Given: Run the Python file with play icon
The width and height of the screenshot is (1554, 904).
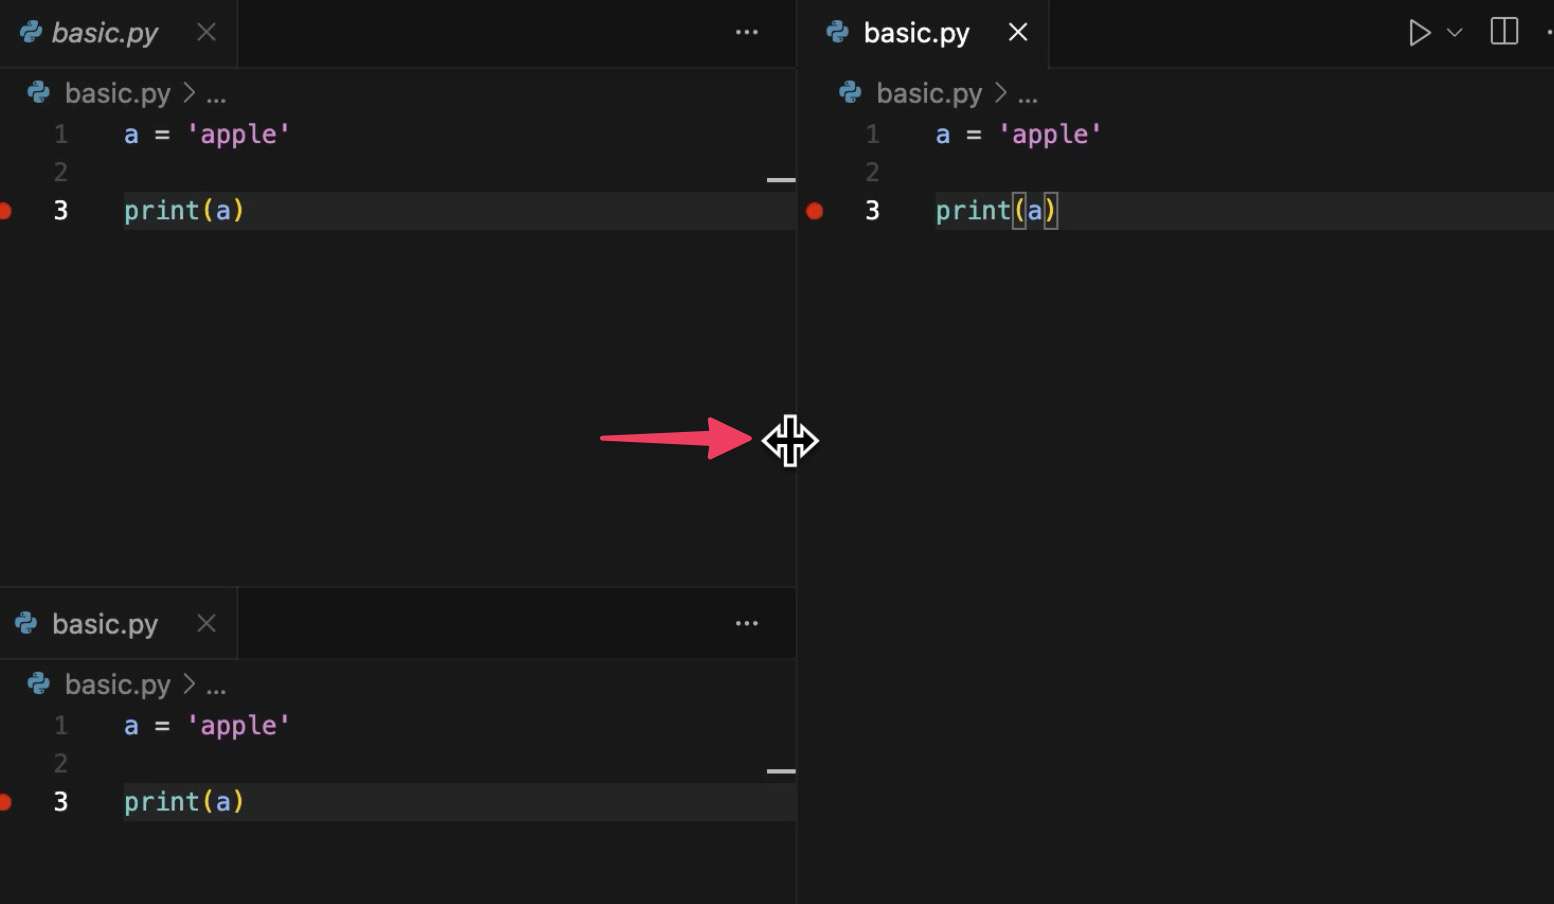Looking at the screenshot, I should [x=1418, y=33].
